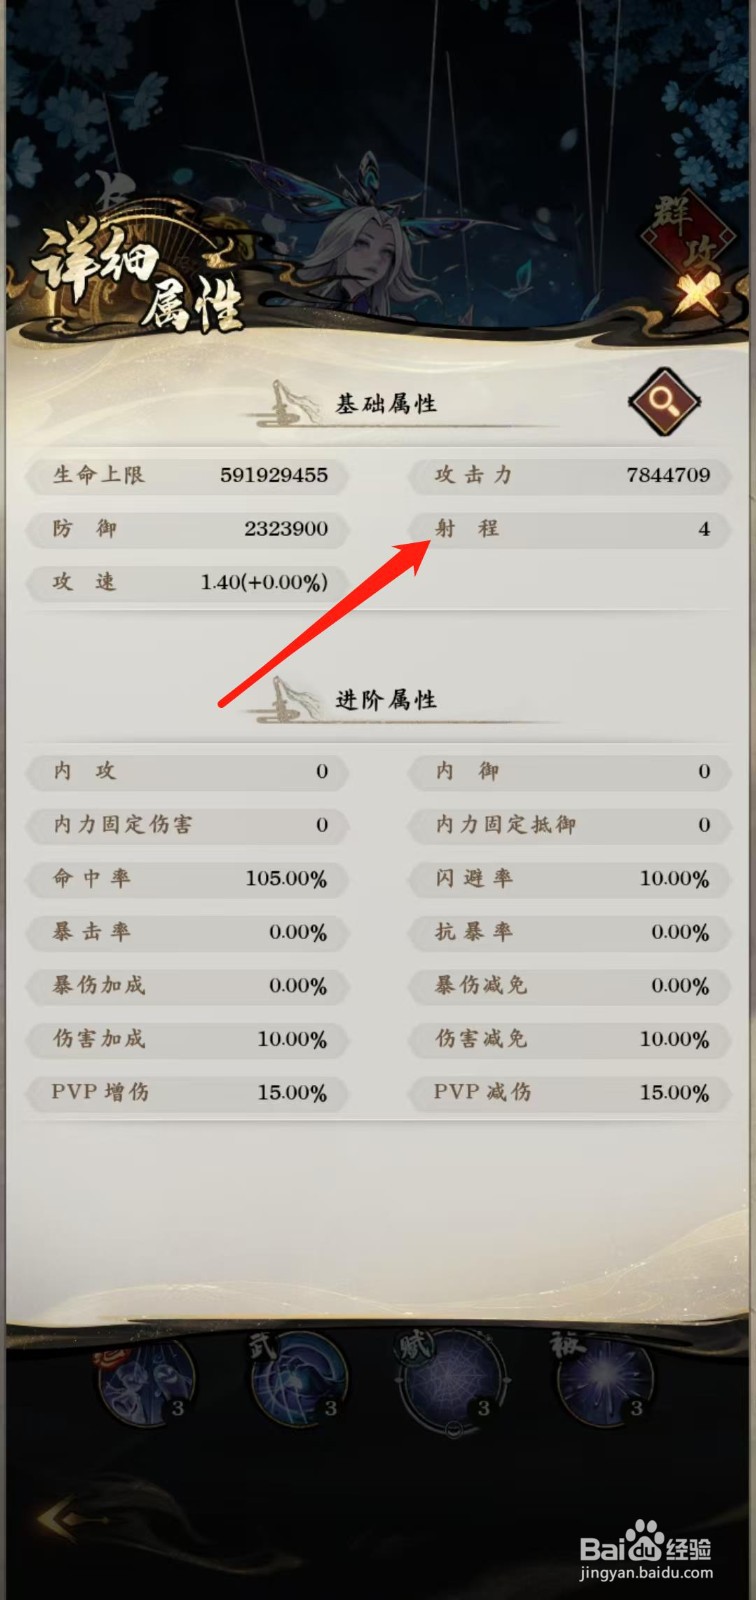
Task: Tap the 被 passive skill icon
Action: (604, 1380)
